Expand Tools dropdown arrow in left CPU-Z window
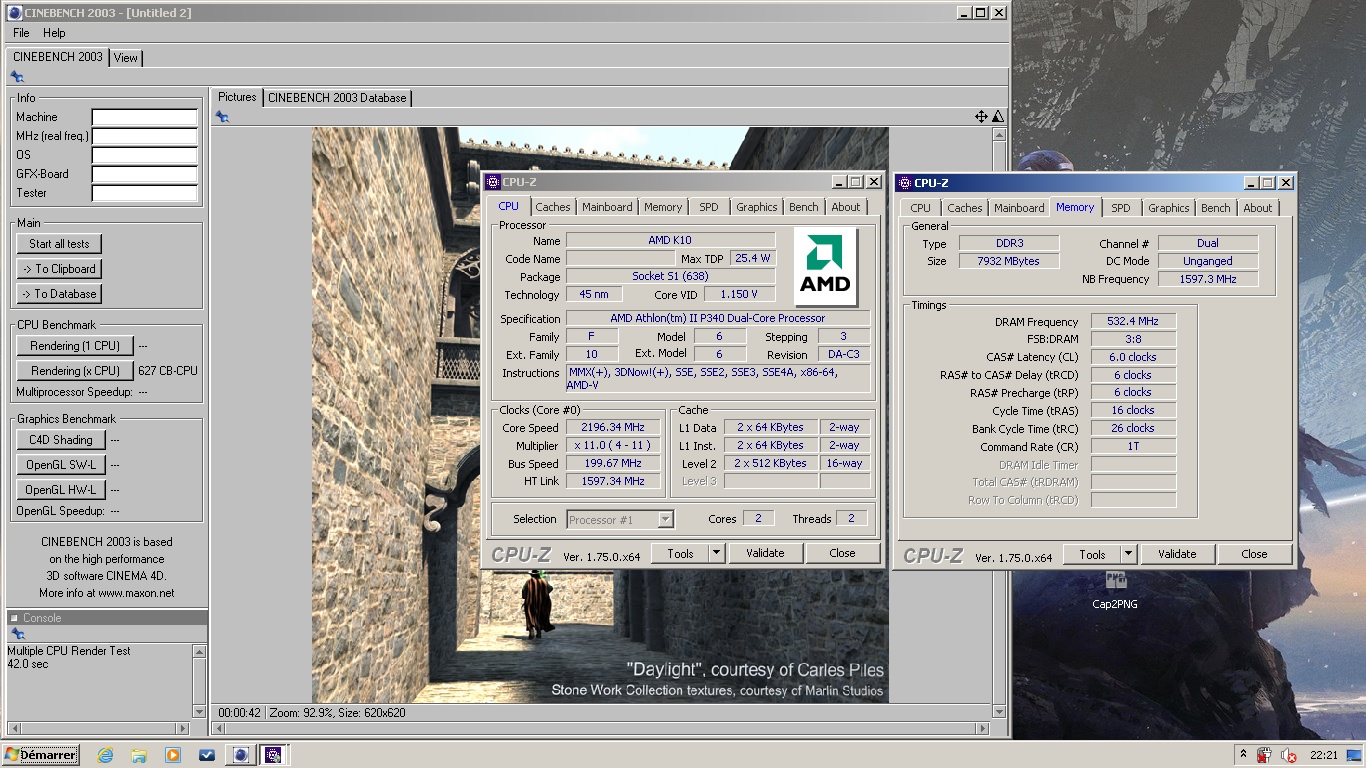This screenshot has height=768, width=1366. (x=716, y=553)
